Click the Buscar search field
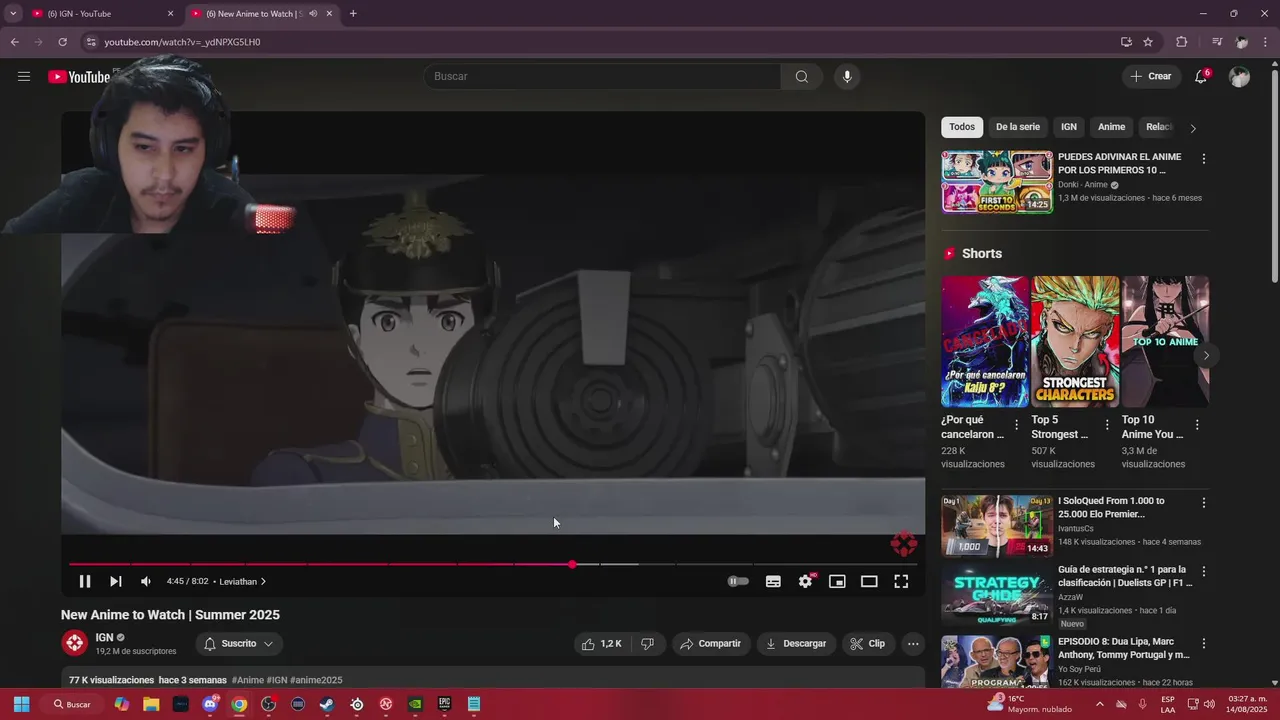Viewport: 1280px width, 720px height. click(603, 76)
